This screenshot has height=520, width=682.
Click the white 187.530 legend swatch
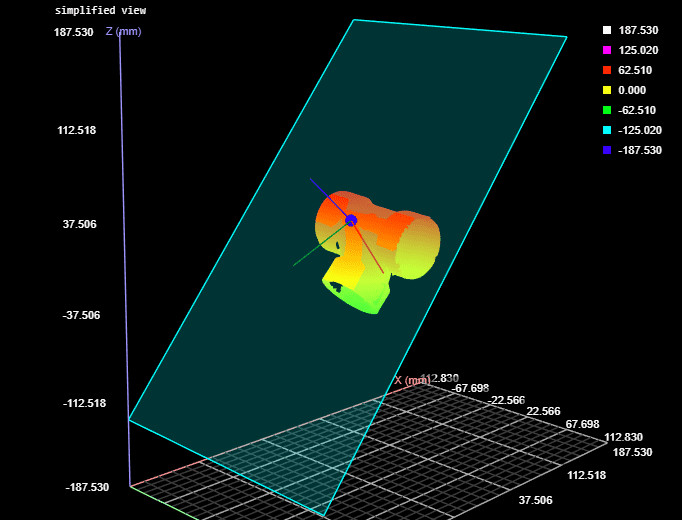tap(607, 30)
